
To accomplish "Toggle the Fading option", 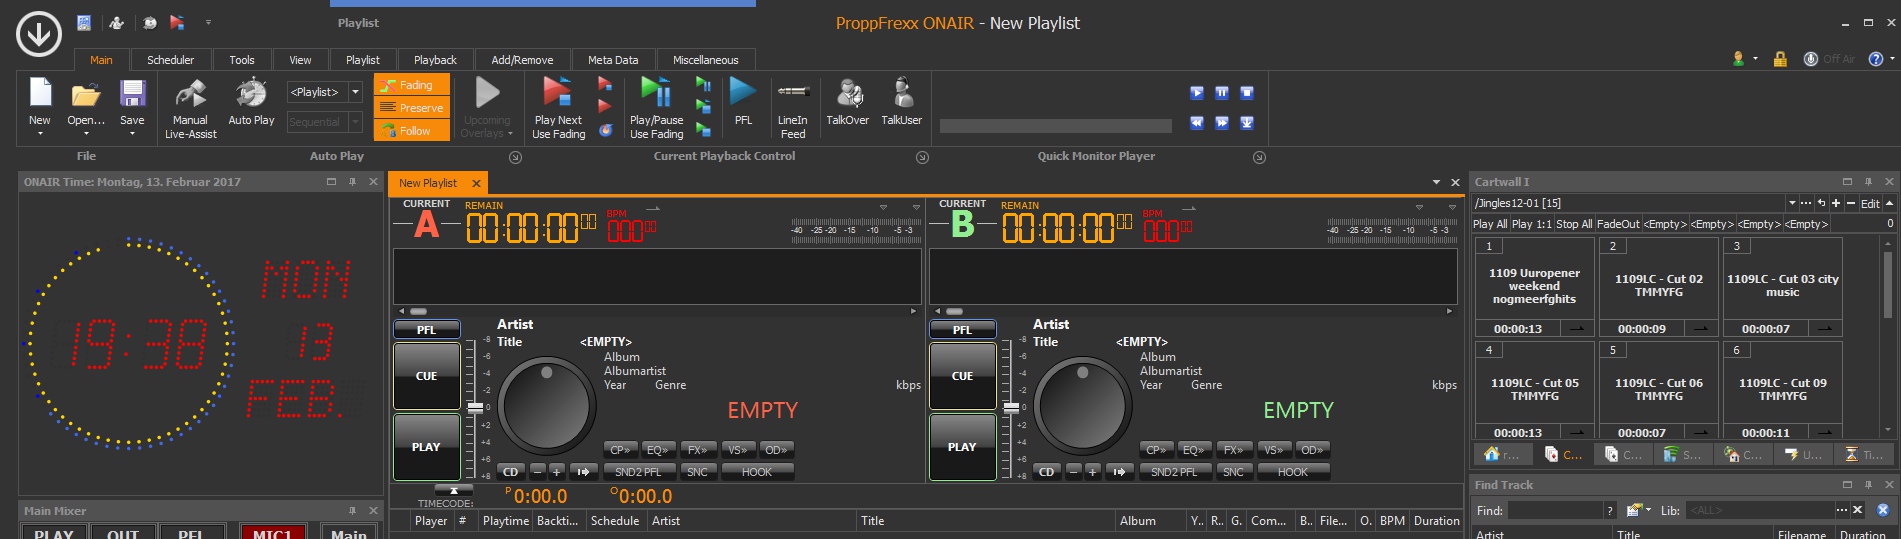I will (412, 85).
